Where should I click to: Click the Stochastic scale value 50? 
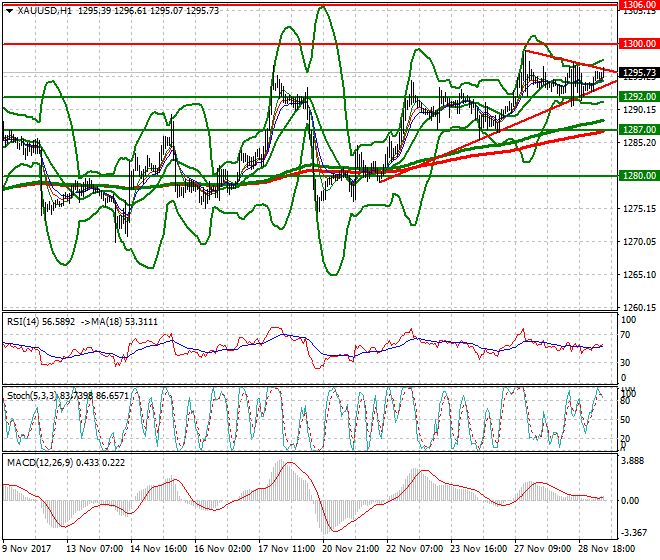[x=626, y=420]
